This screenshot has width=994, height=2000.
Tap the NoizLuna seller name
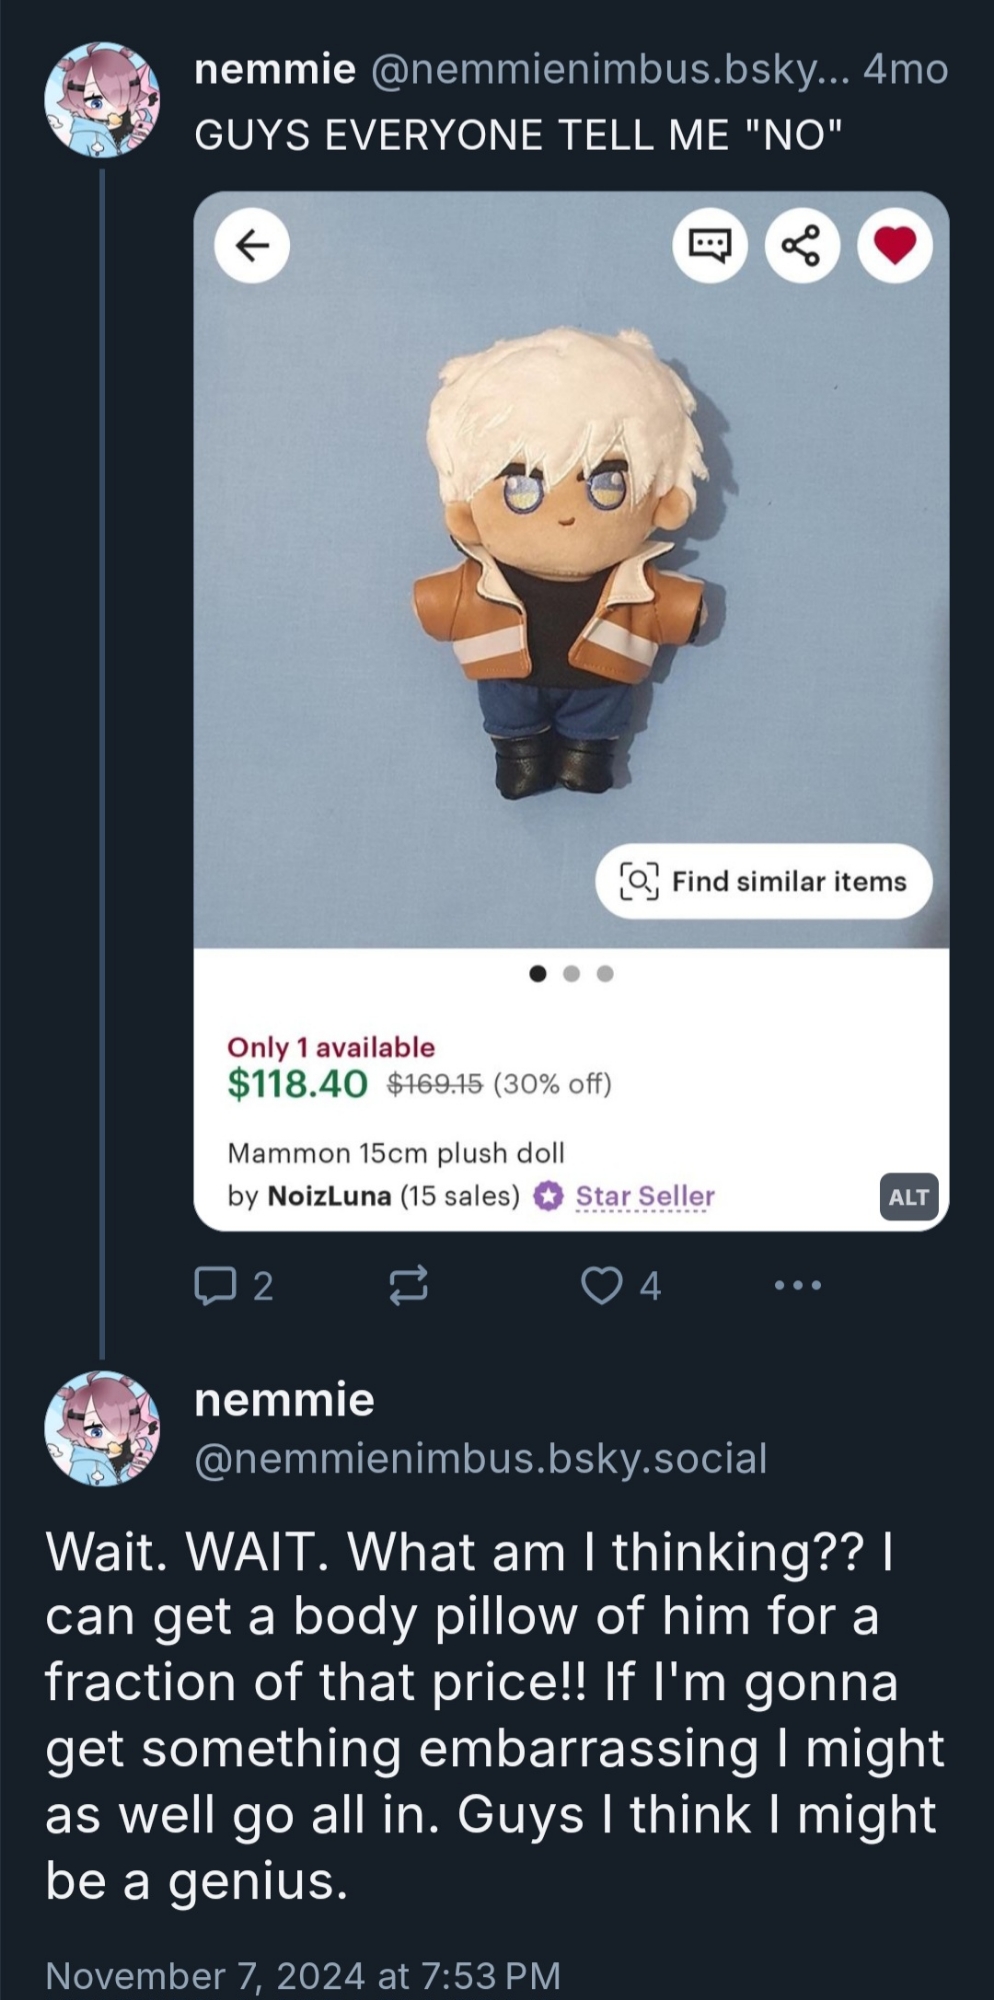click(x=329, y=1196)
